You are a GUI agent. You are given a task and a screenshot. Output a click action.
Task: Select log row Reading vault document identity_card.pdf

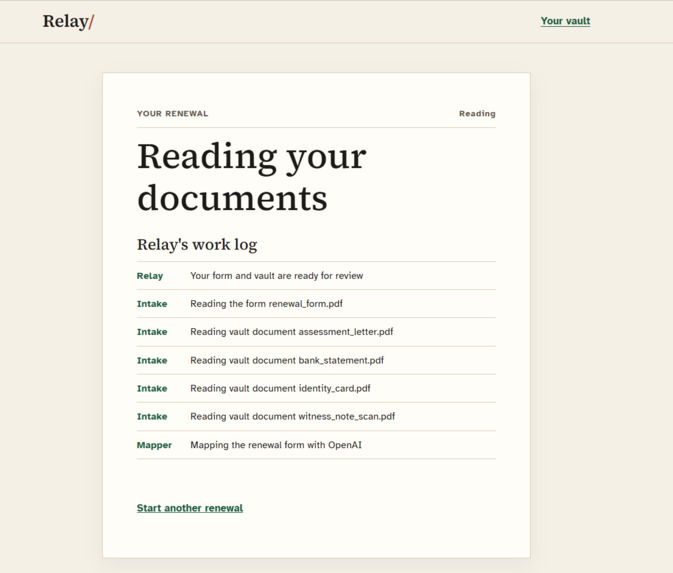316,388
